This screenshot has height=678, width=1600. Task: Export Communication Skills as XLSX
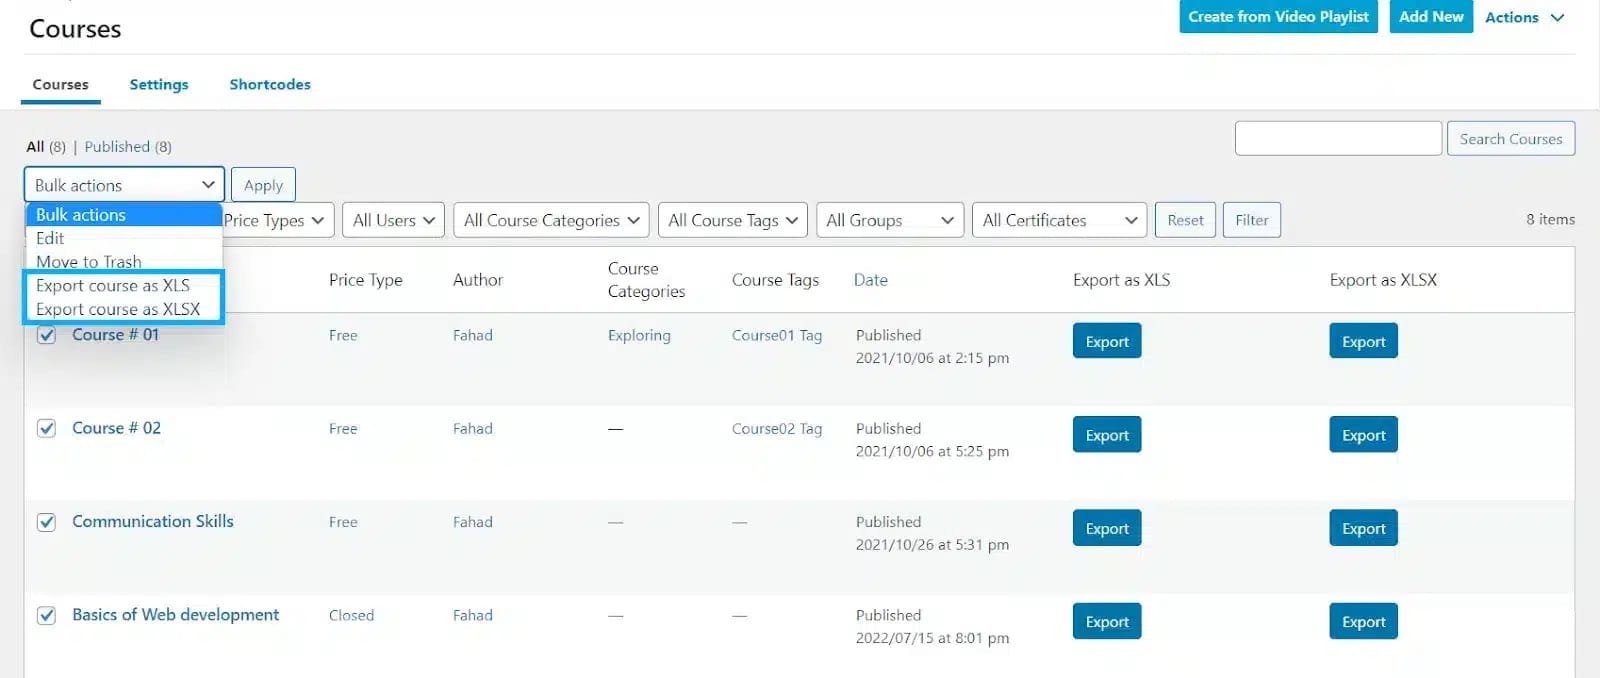pos(1363,528)
